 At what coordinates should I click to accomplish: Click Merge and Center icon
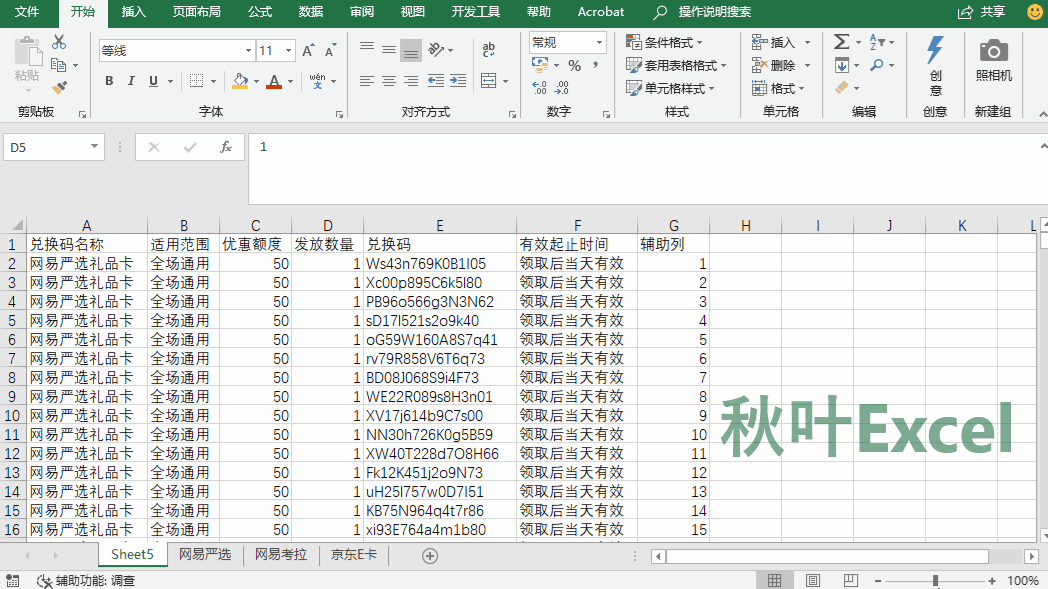tap(489, 81)
